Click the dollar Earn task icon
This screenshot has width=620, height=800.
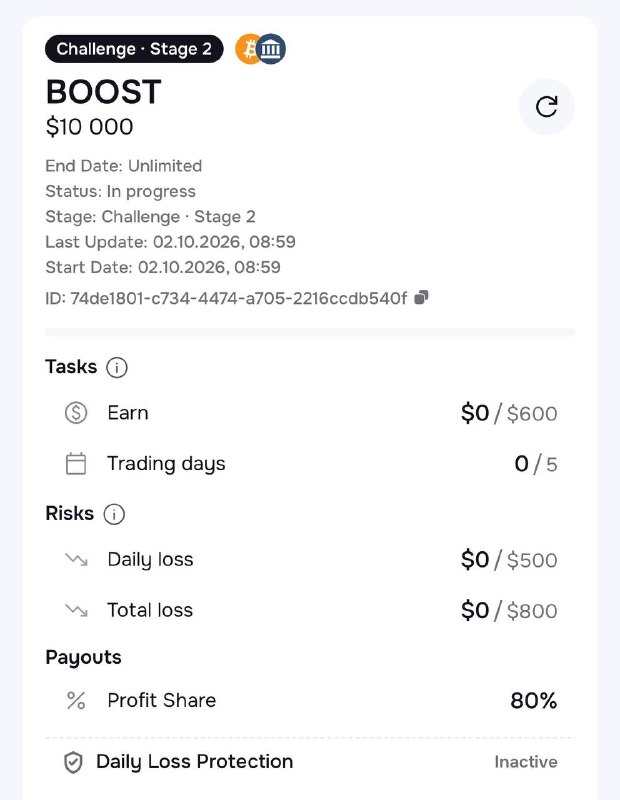pos(76,413)
